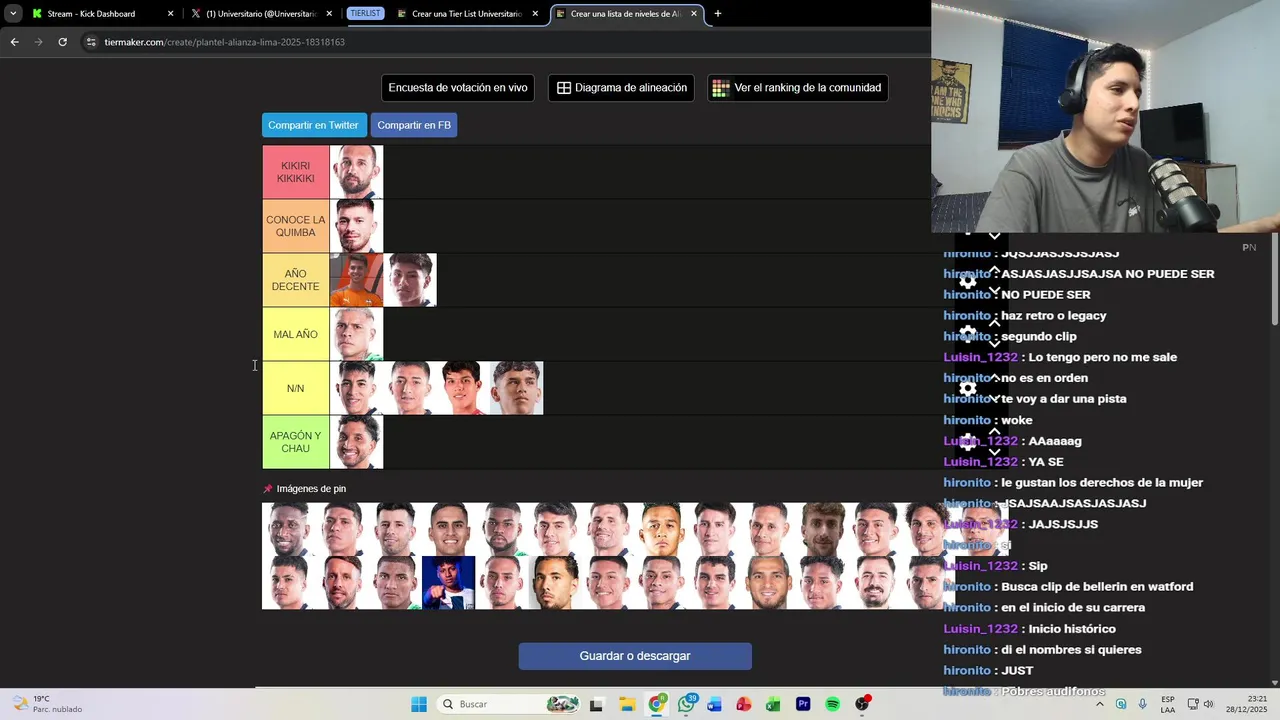
Task: Select the player in CONOCE LA QUIMBA row
Action: pyautogui.click(x=357, y=226)
